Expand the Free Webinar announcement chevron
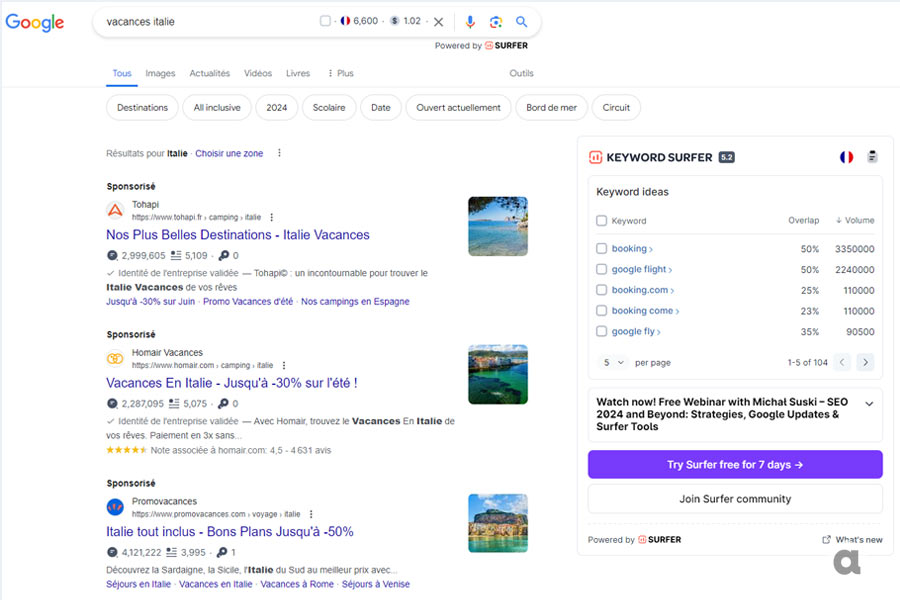Viewport: 900px width, 600px height. click(869, 404)
